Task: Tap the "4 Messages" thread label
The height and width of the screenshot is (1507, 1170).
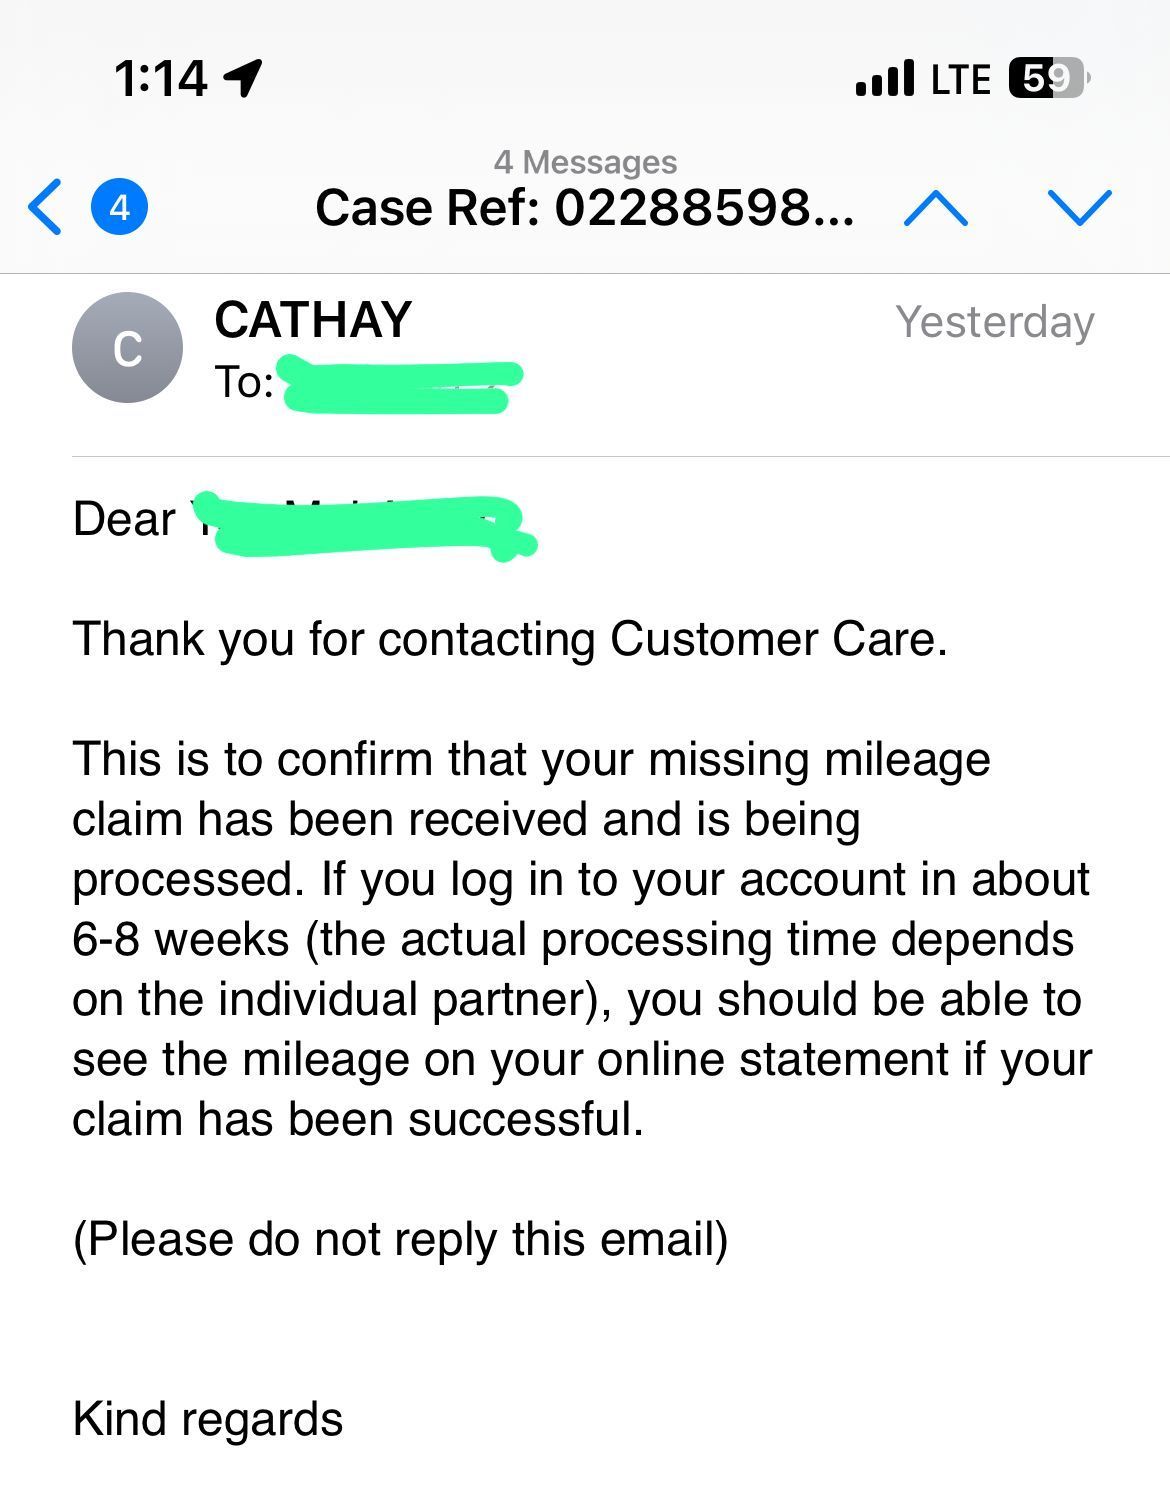Action: (x=585, y=162)
